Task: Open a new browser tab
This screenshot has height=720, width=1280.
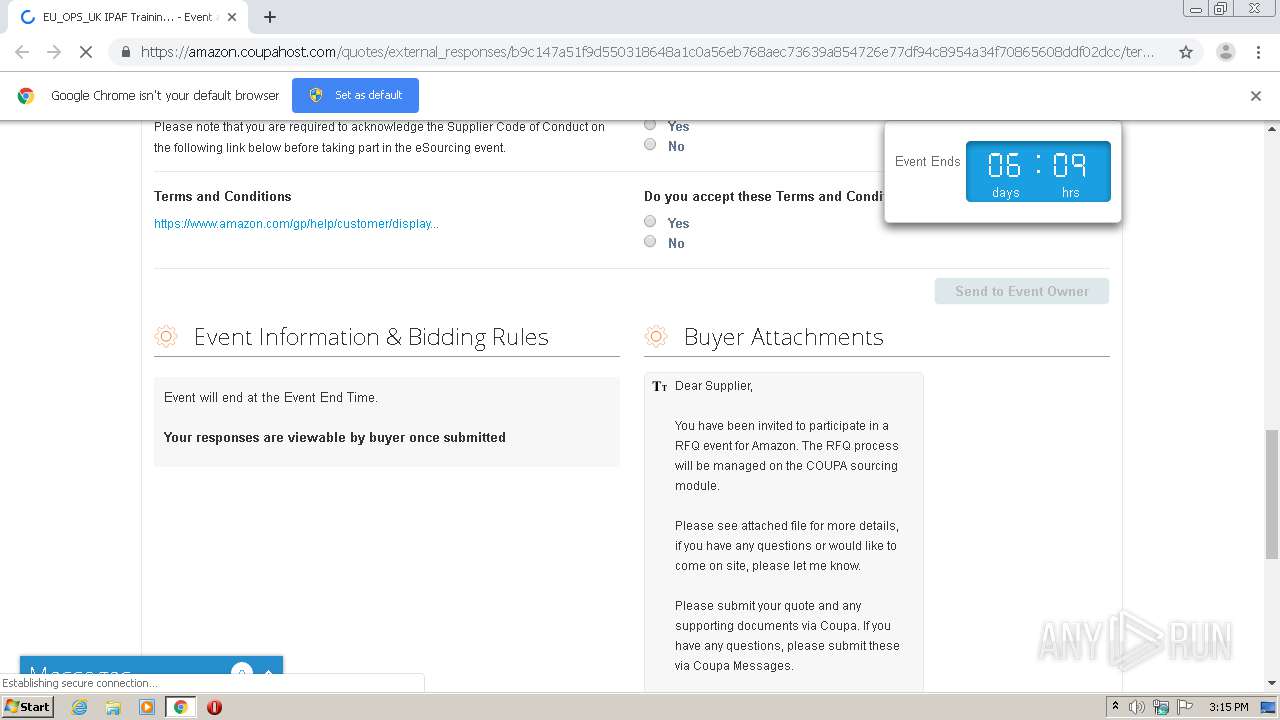Action: tap(270, 17)
